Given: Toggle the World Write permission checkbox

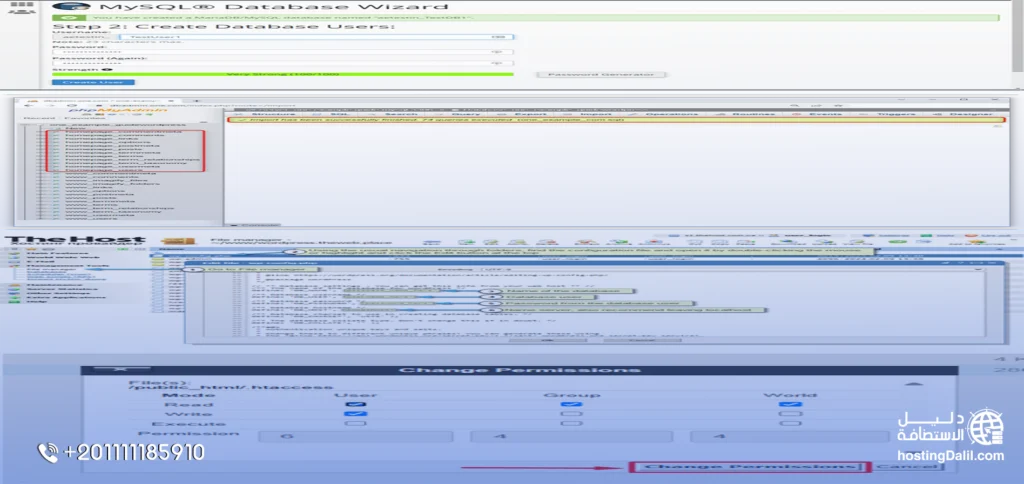Looking at the screenshot, I should pyautogui.click(x=791, y=414).
